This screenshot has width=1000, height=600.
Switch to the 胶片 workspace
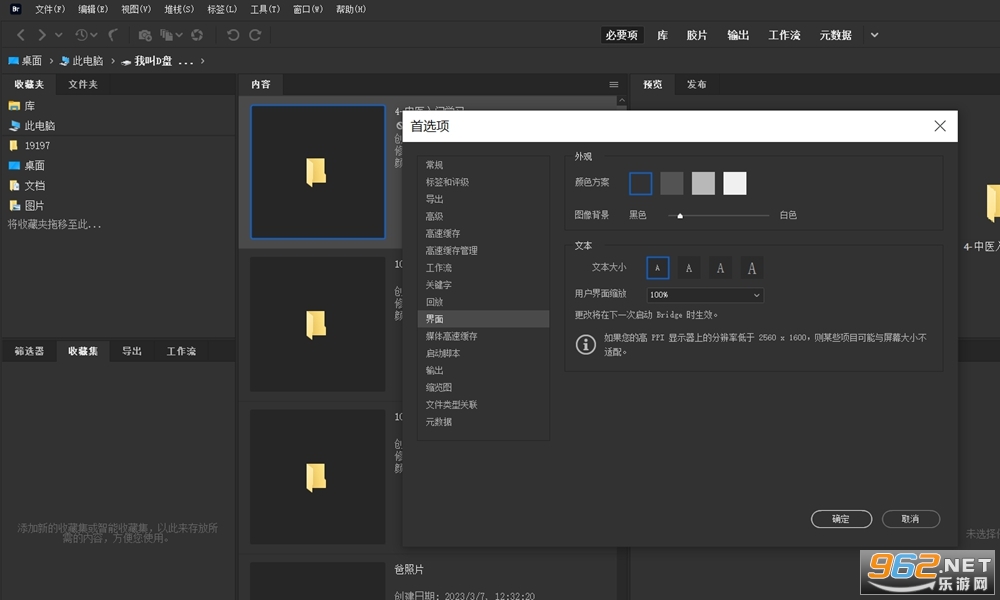click(x=696, y=35)
